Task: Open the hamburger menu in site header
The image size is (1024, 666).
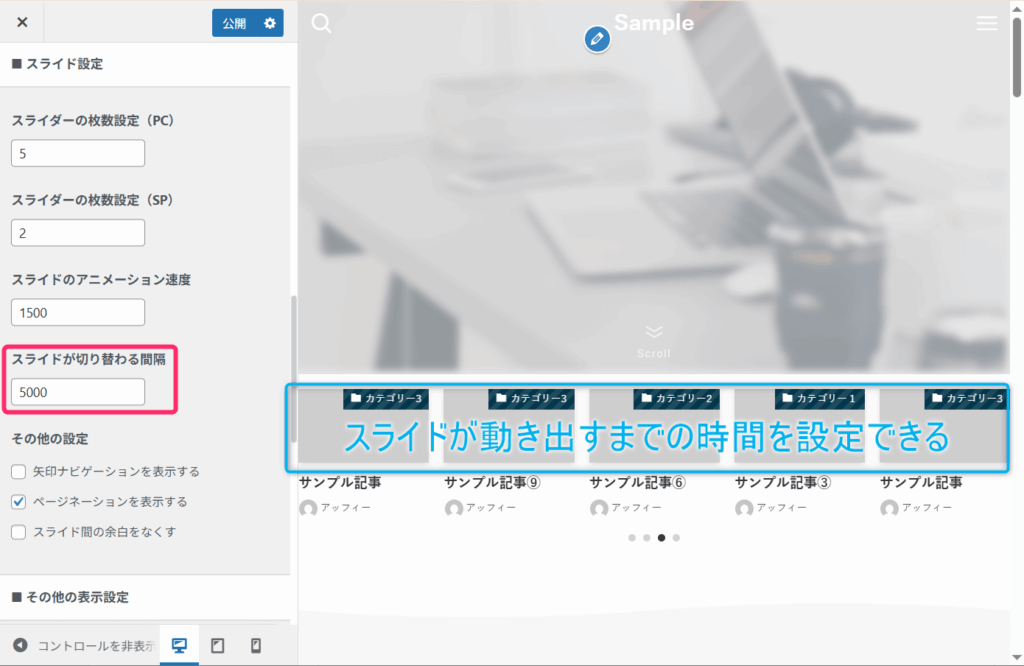Action: [x=987, y=24]
